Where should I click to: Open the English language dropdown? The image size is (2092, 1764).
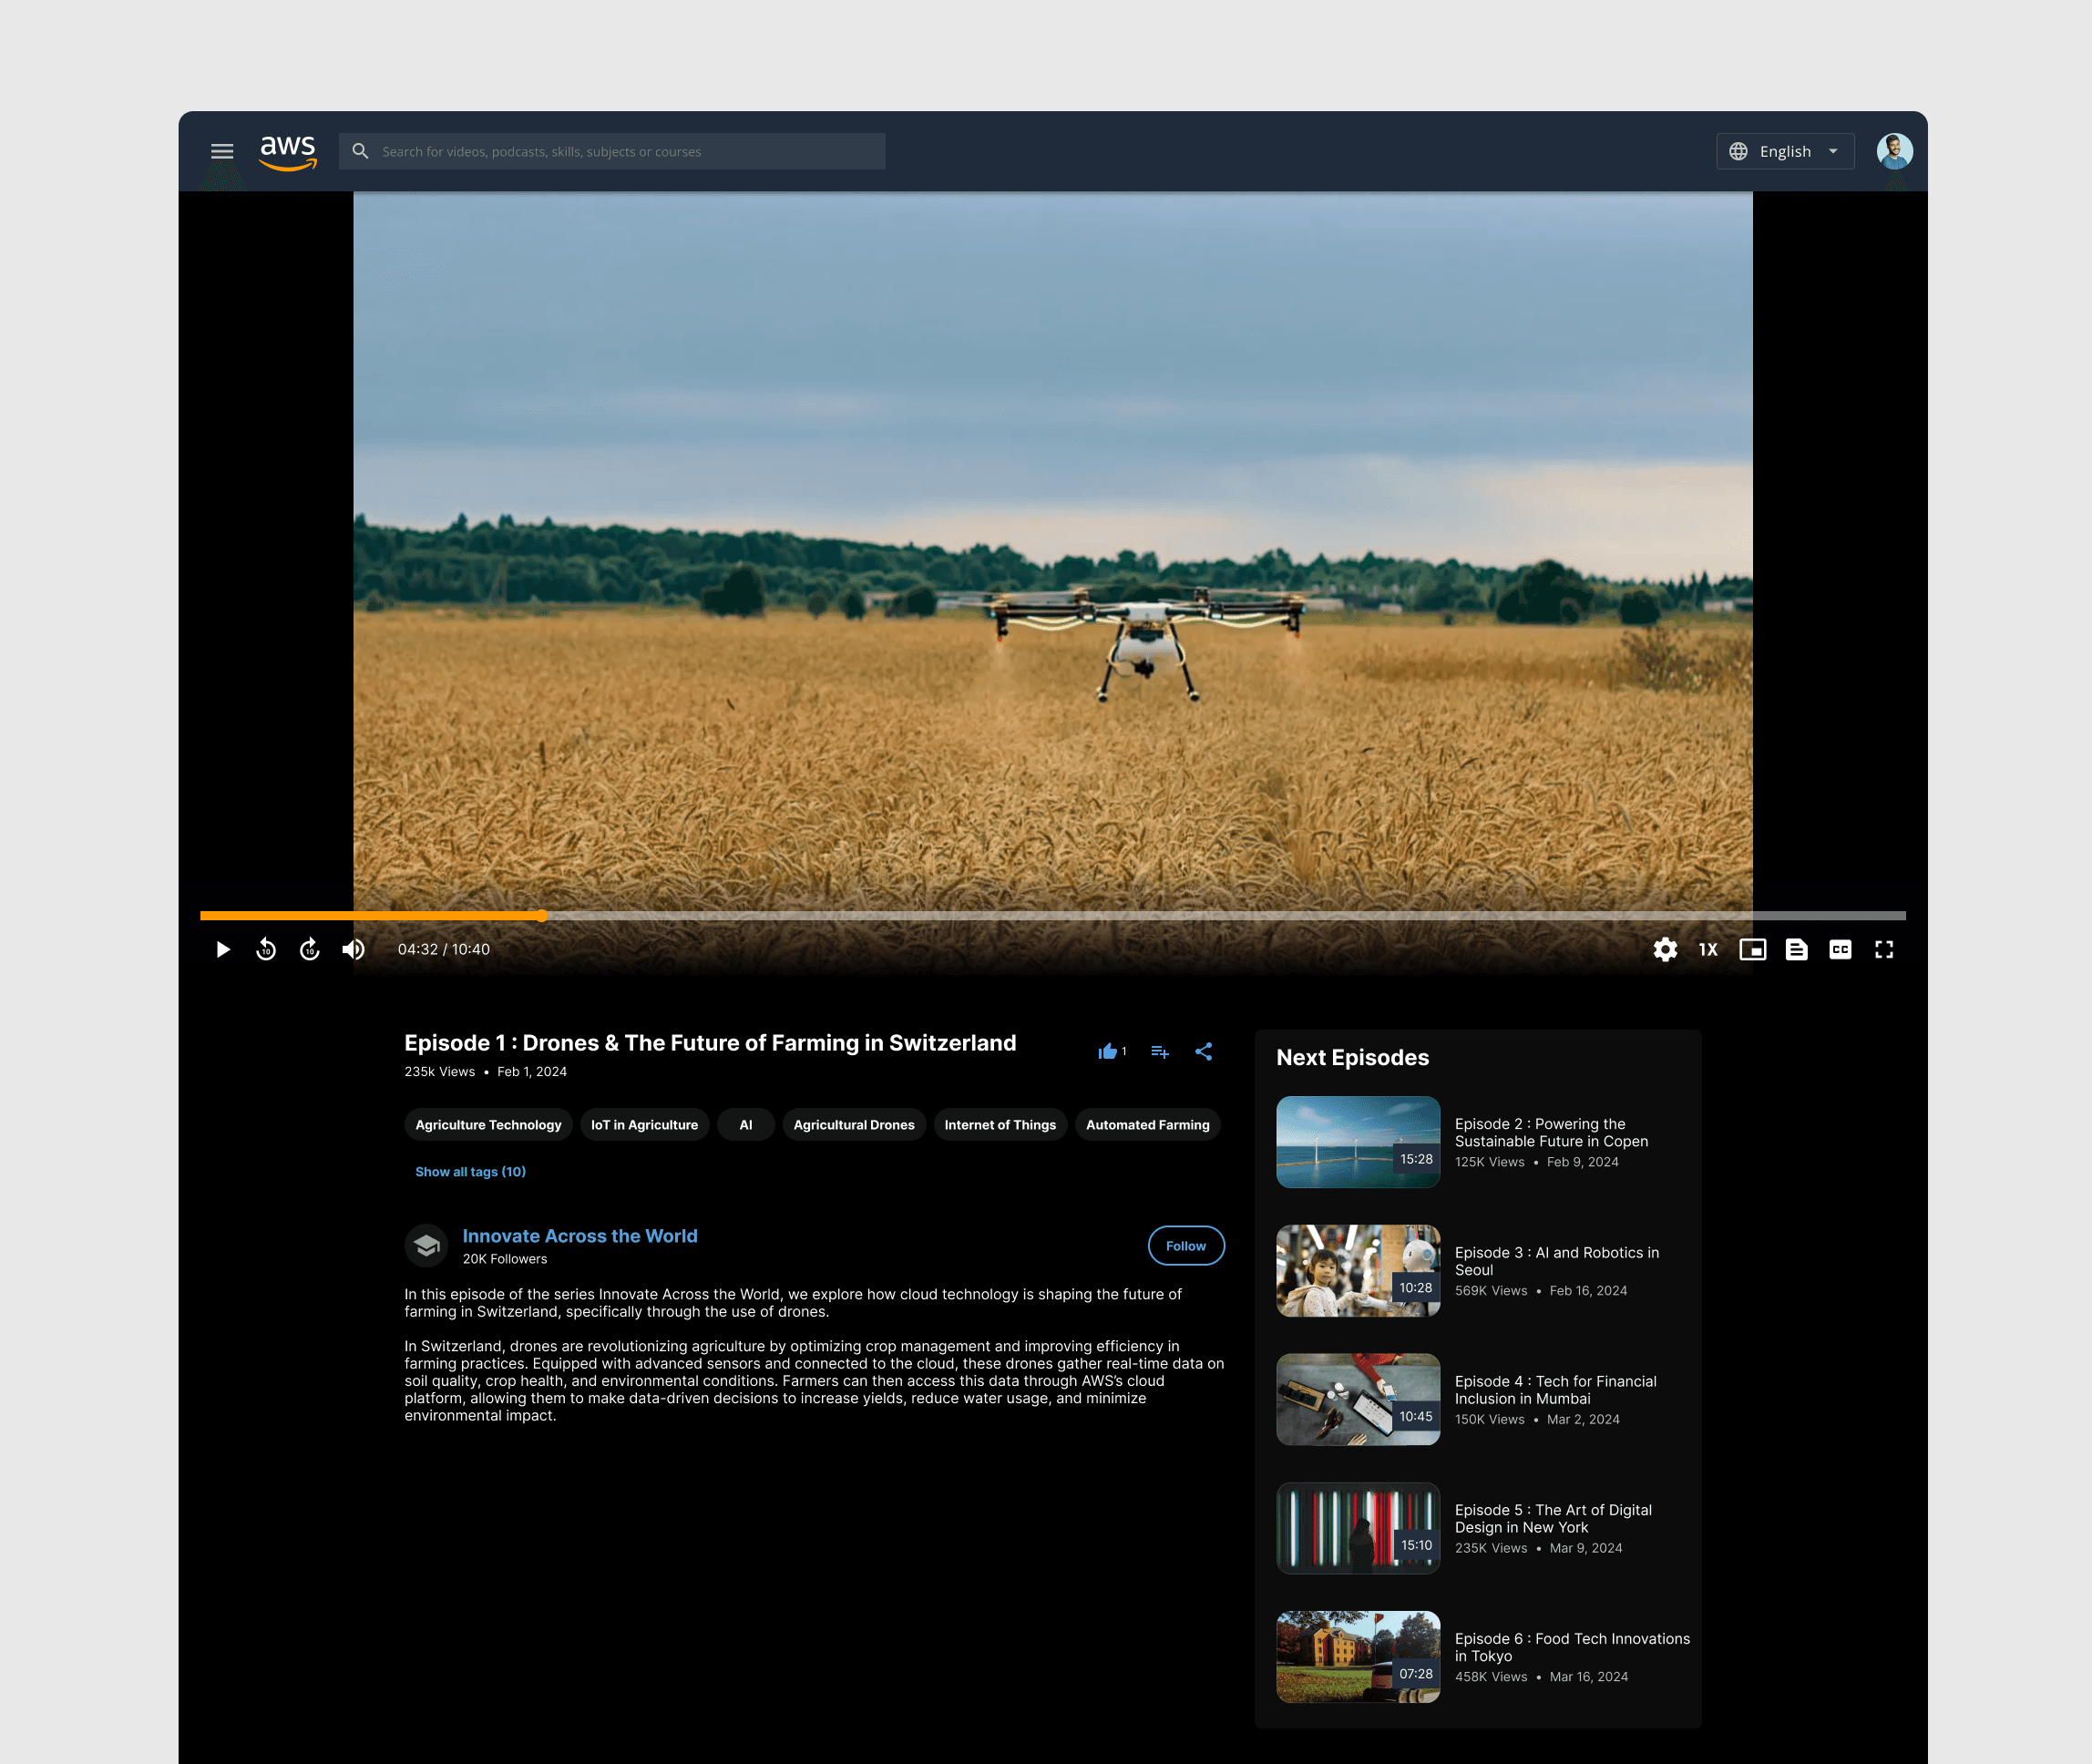coord(1785,151)
